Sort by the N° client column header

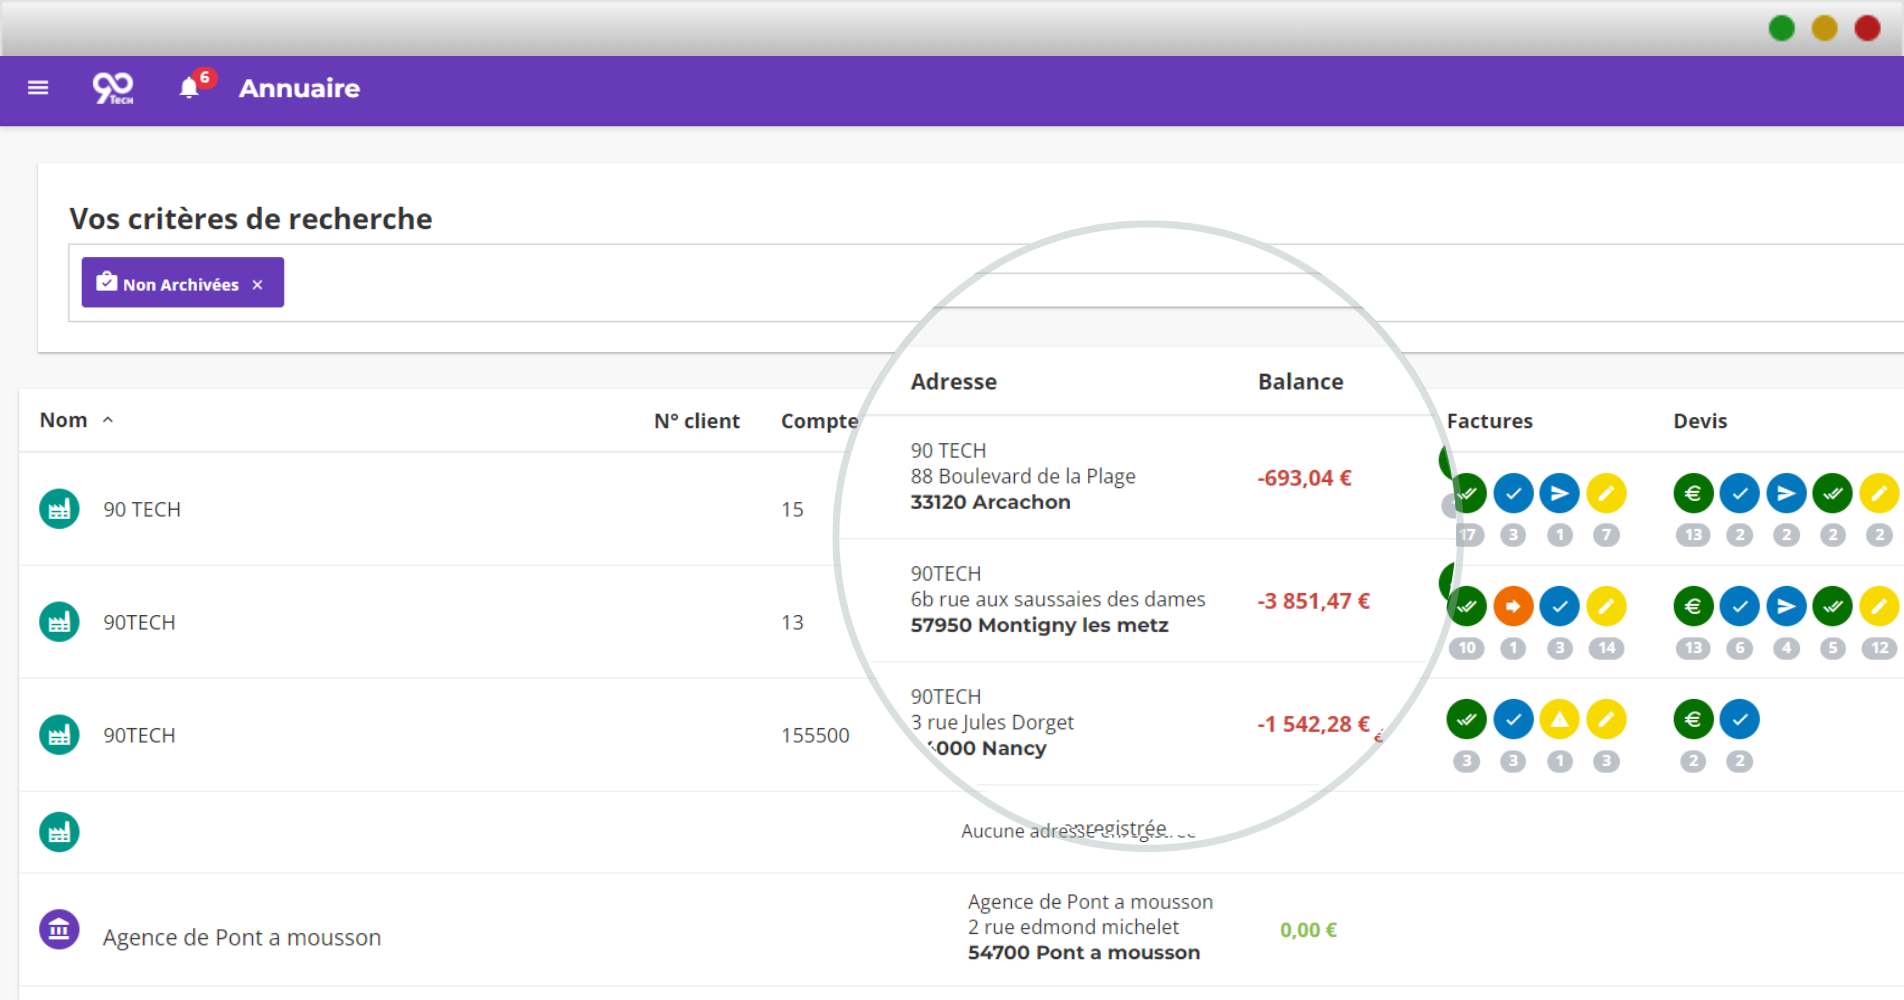[x=697, y=421]
